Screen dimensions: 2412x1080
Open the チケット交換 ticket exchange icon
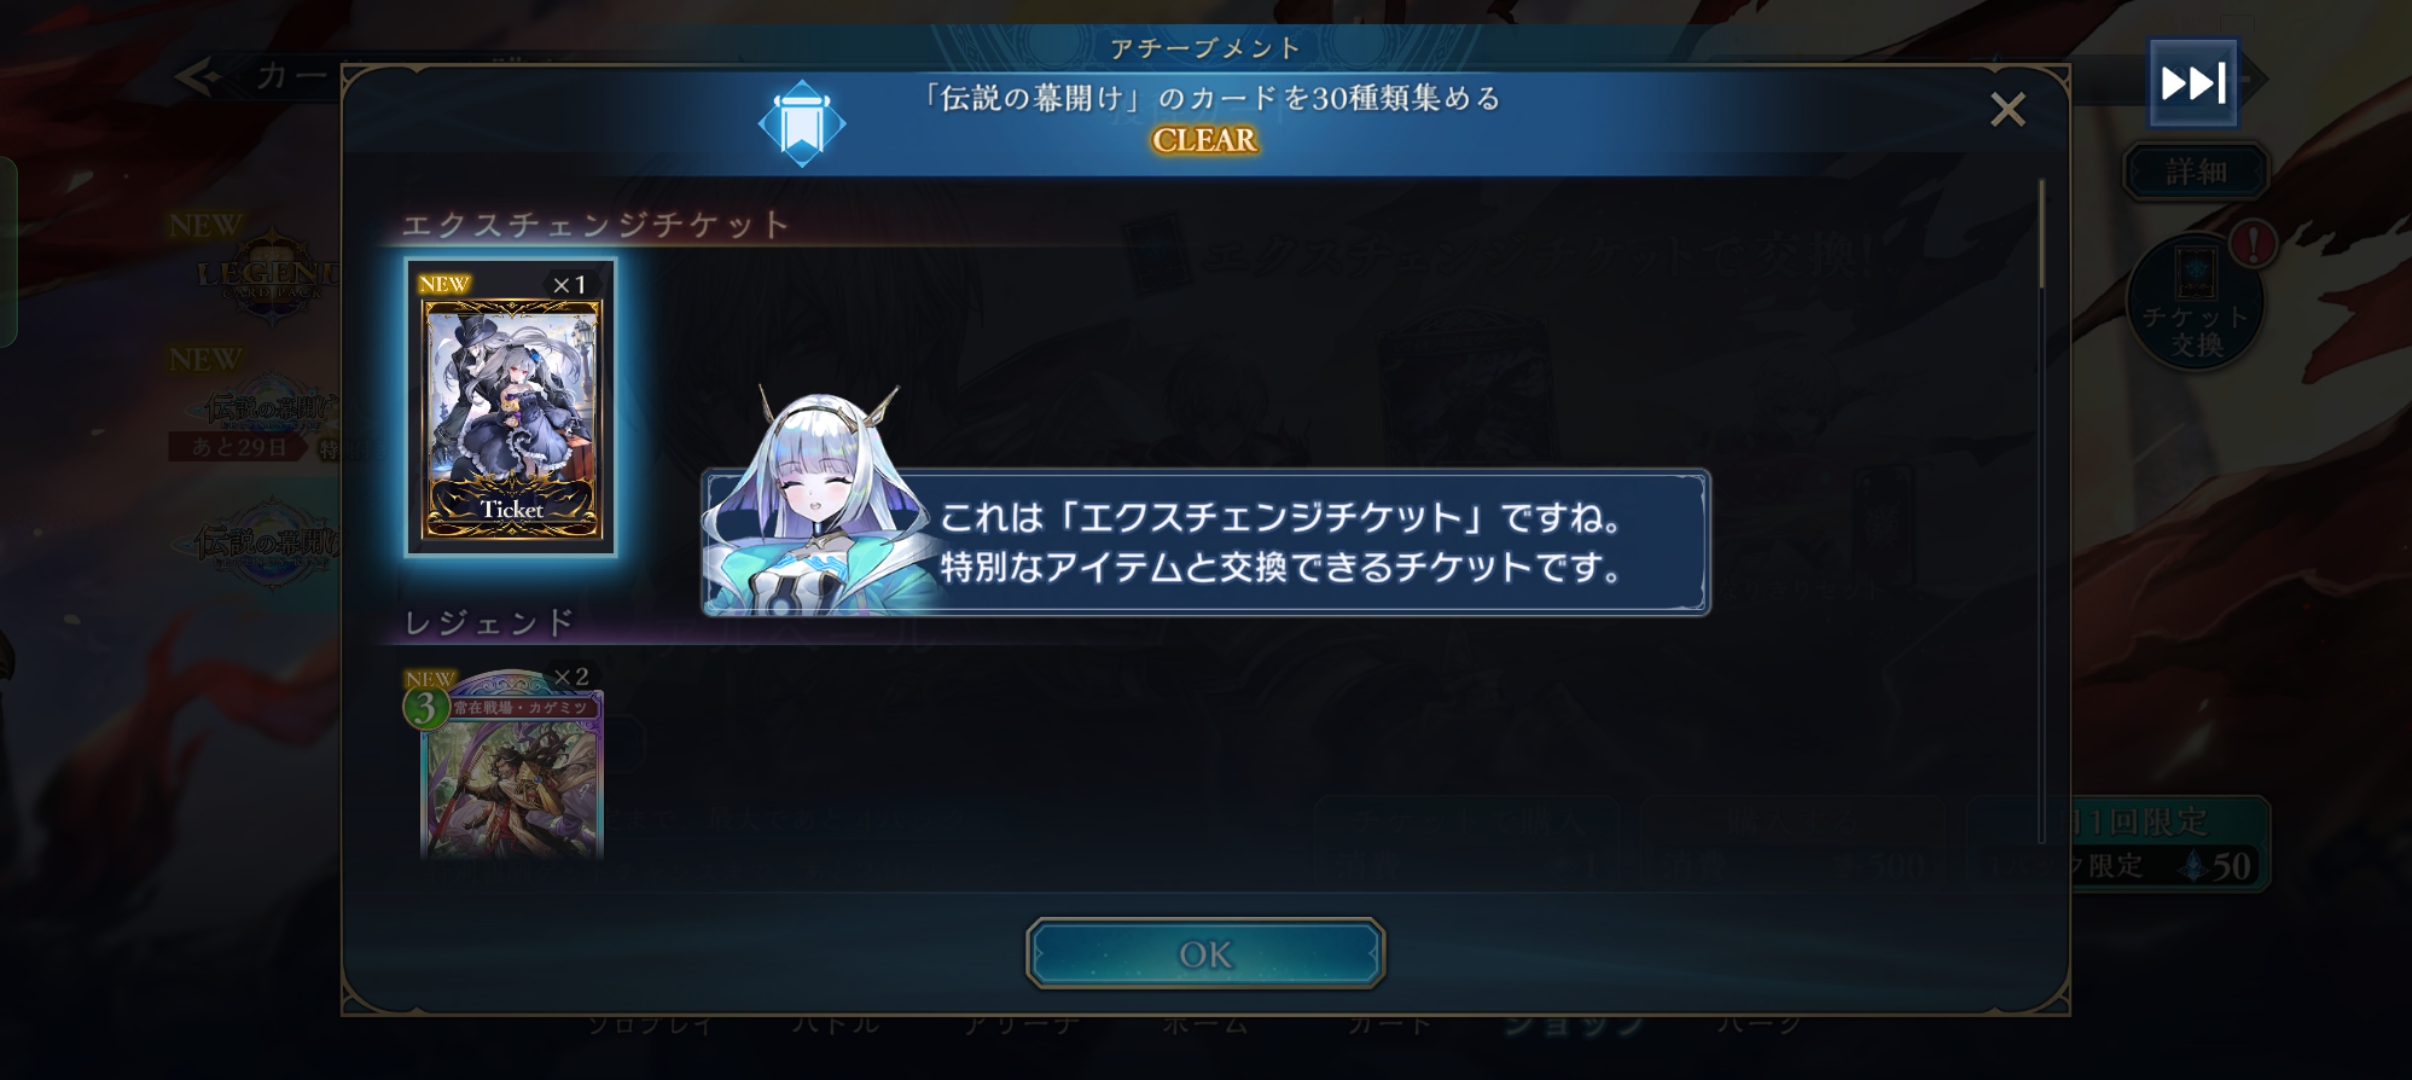click(2195, 303)
